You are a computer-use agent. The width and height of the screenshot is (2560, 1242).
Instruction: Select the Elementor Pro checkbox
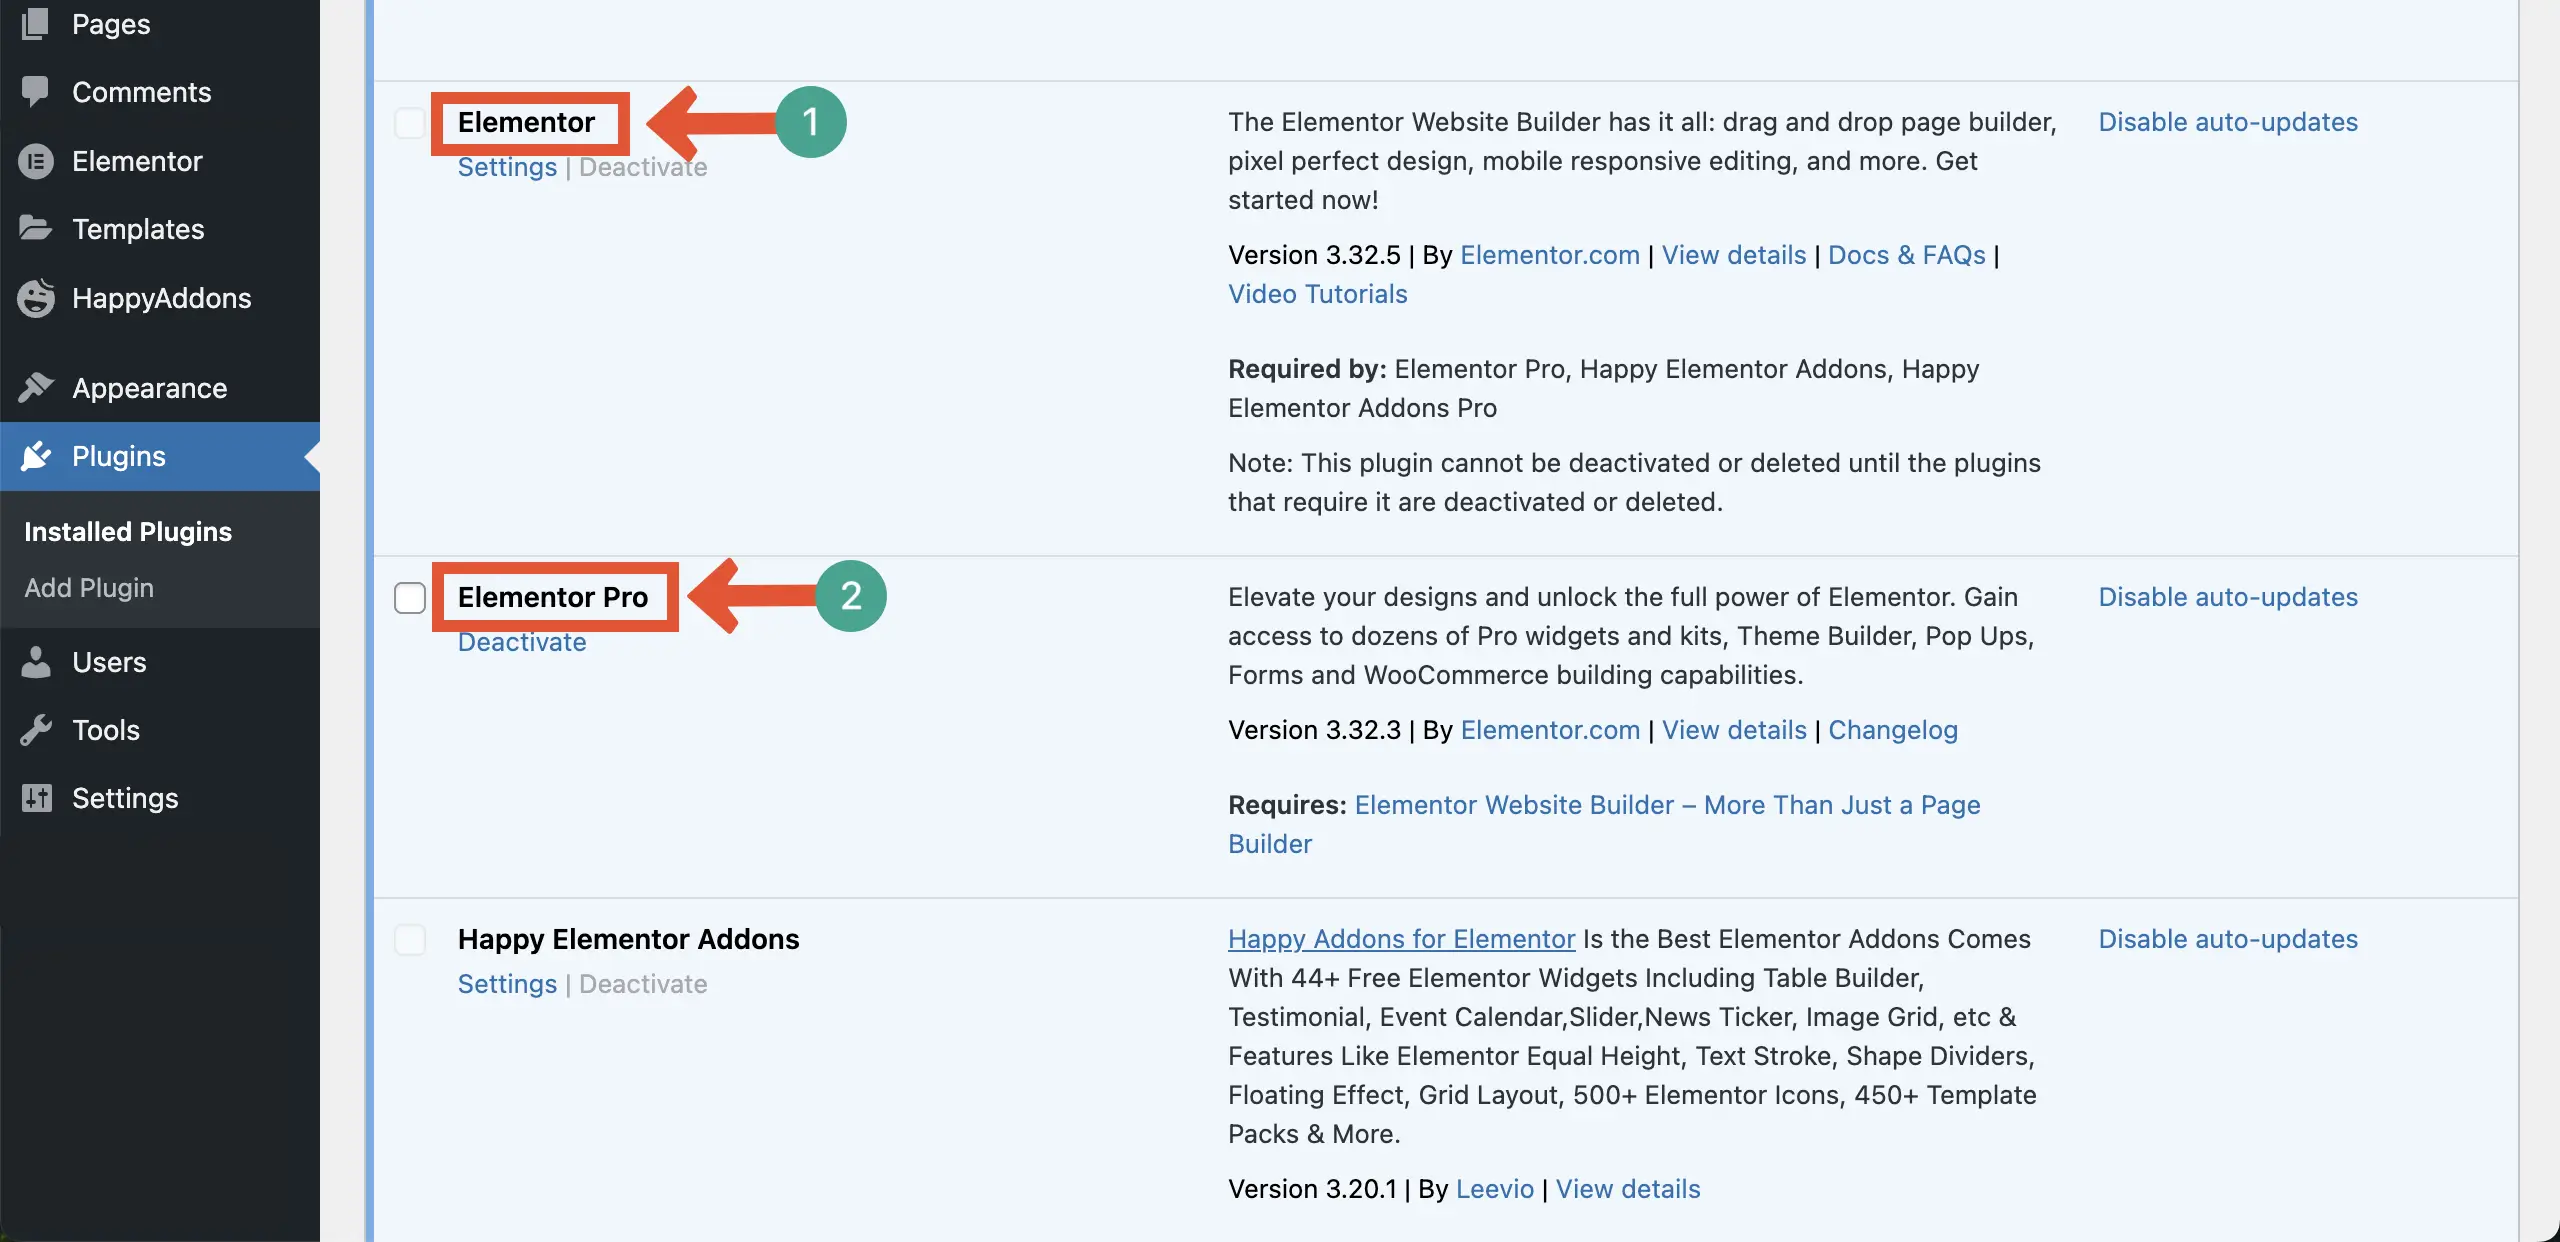410,597
